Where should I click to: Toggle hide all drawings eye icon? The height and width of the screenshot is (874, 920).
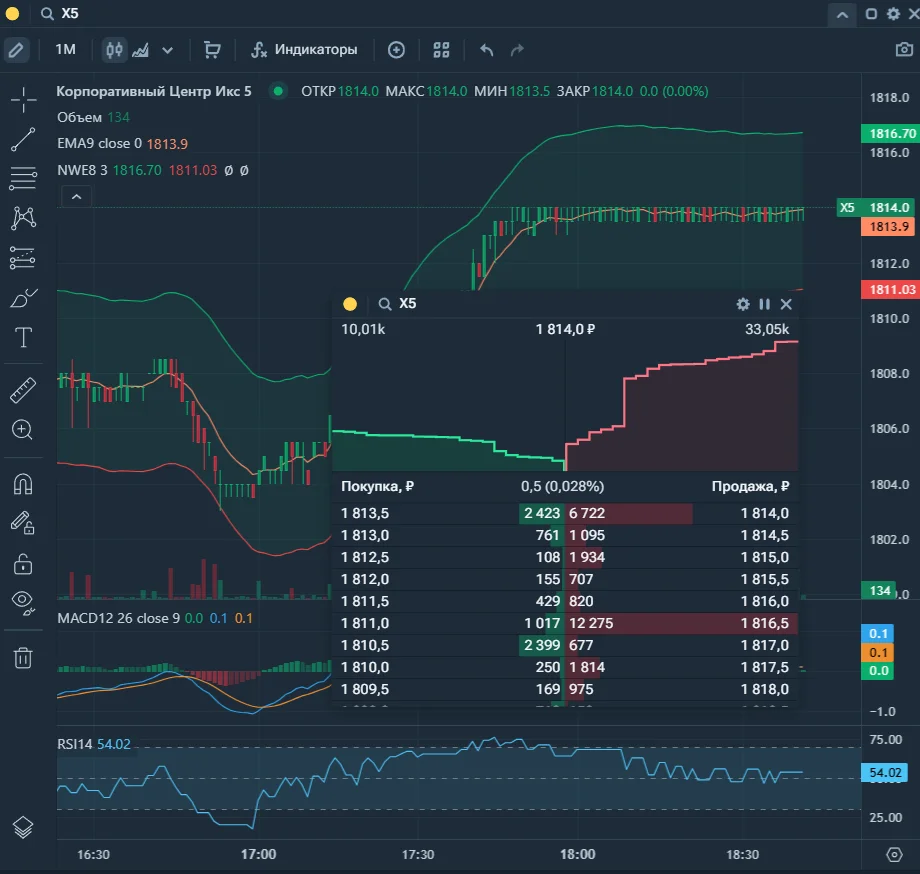pyautogui.click(x=23, y=603)
